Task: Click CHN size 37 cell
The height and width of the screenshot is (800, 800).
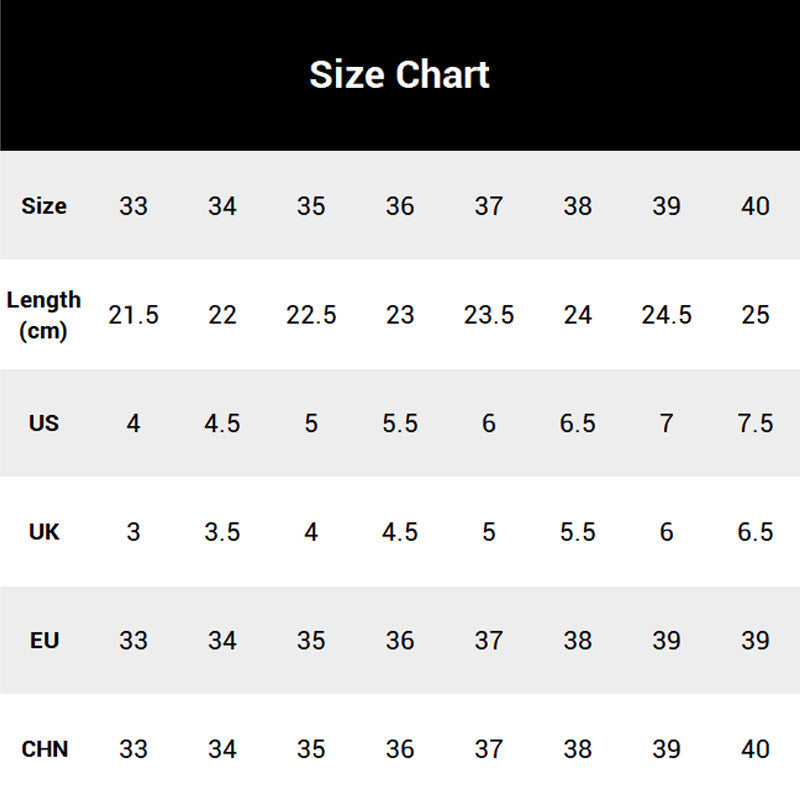Action: [489, 748]
